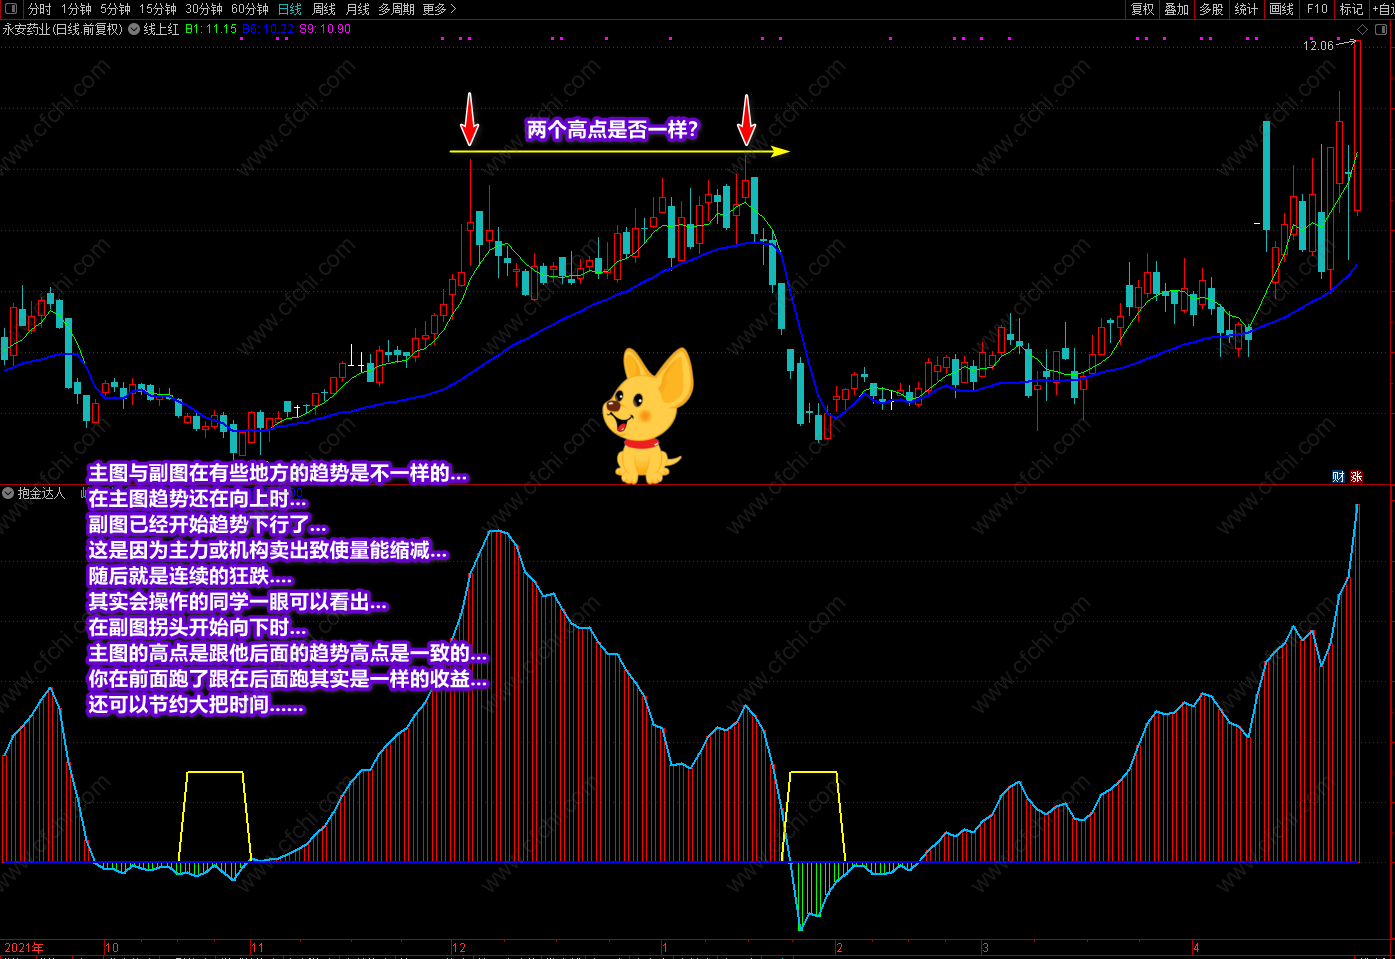Expand the 更多 periods menu

coord(439,9)
